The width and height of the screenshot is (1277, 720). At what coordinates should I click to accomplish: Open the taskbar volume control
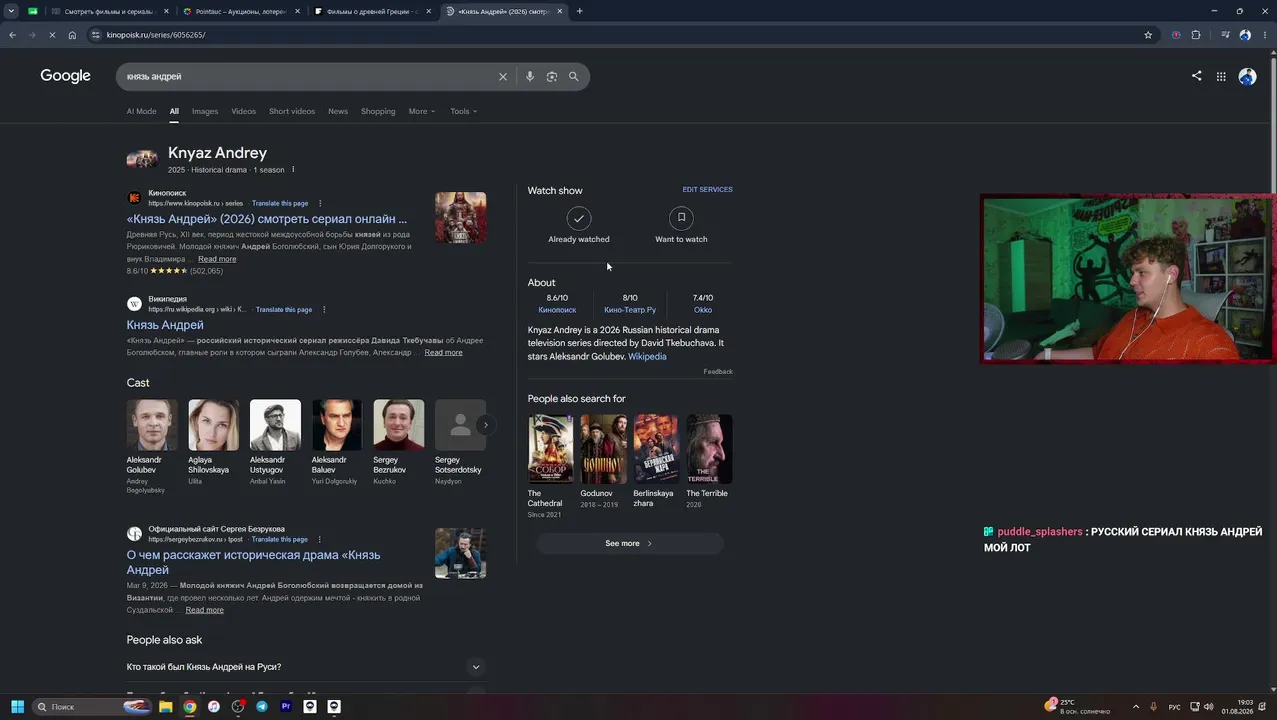pyautogui.click(x=1211, y=707)
